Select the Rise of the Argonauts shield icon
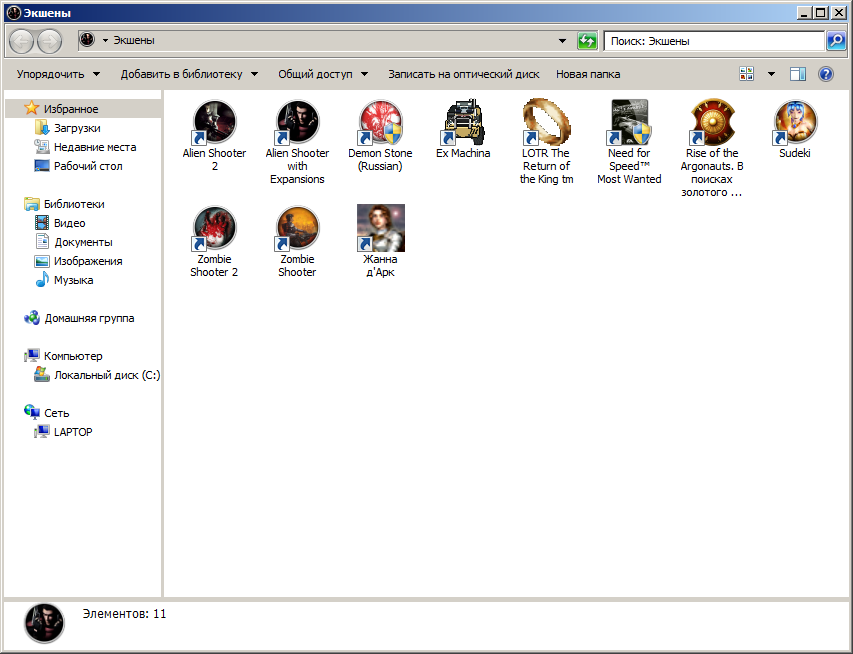This screenshot has width=853, height=654. pyautogui.click(x=712, y=122)
